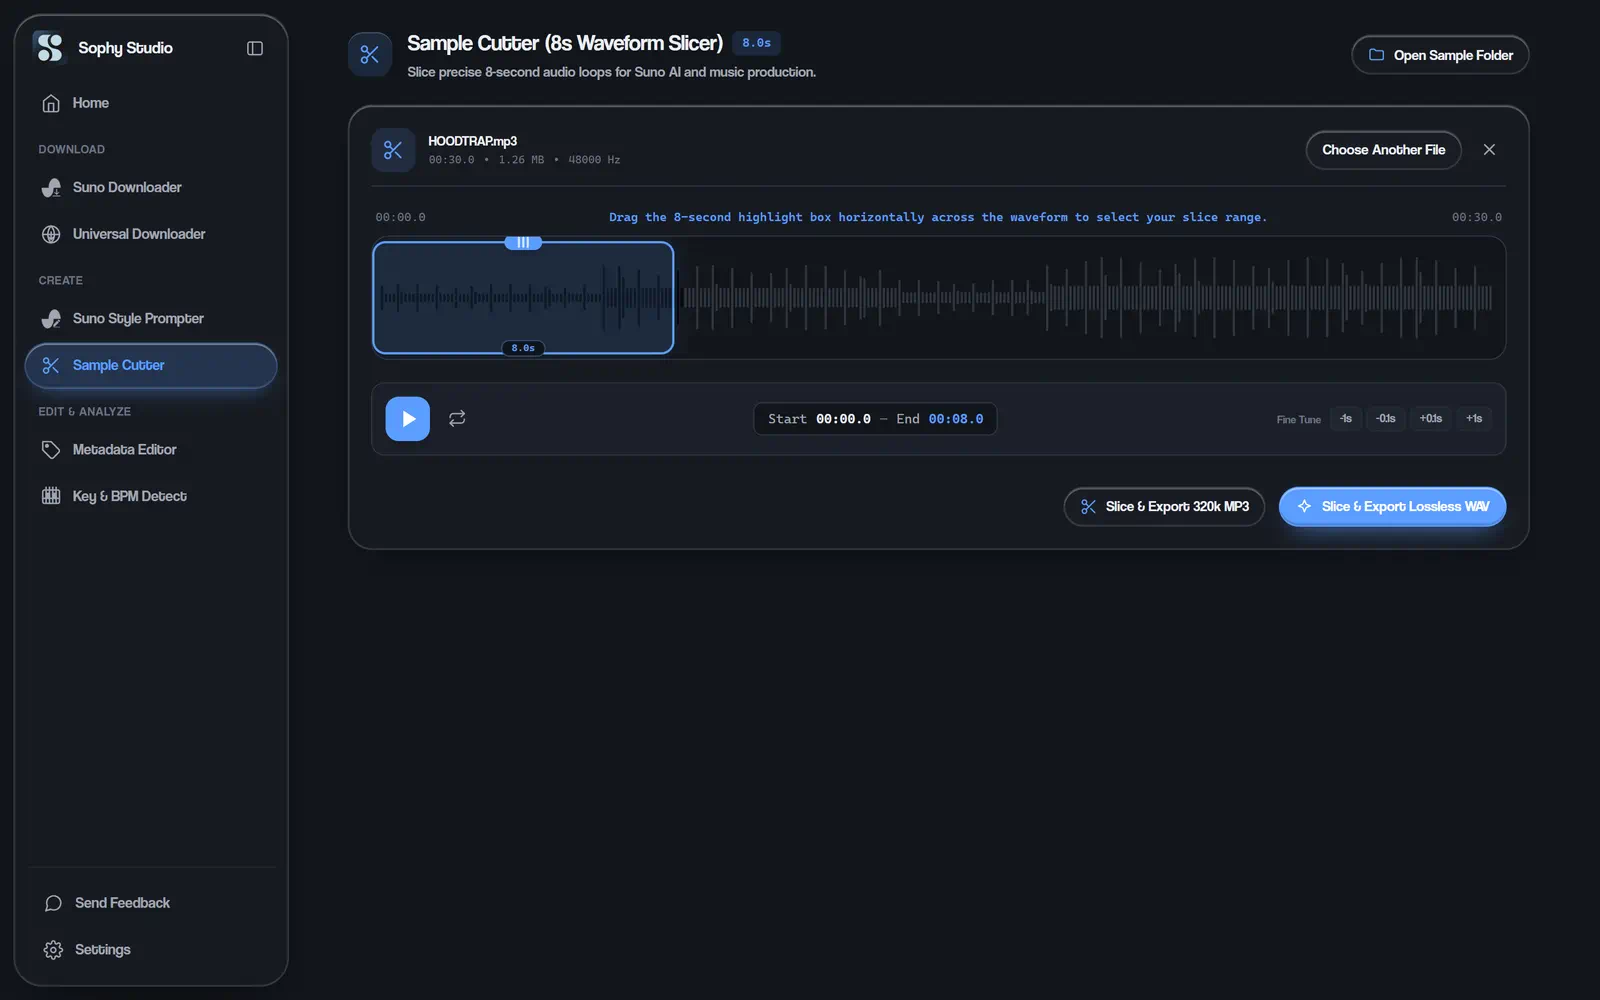Viewport: 1600px width, 1000px height.
Task: Click scissors icon next to HOODTRAP.mp3
Action: 393,150
